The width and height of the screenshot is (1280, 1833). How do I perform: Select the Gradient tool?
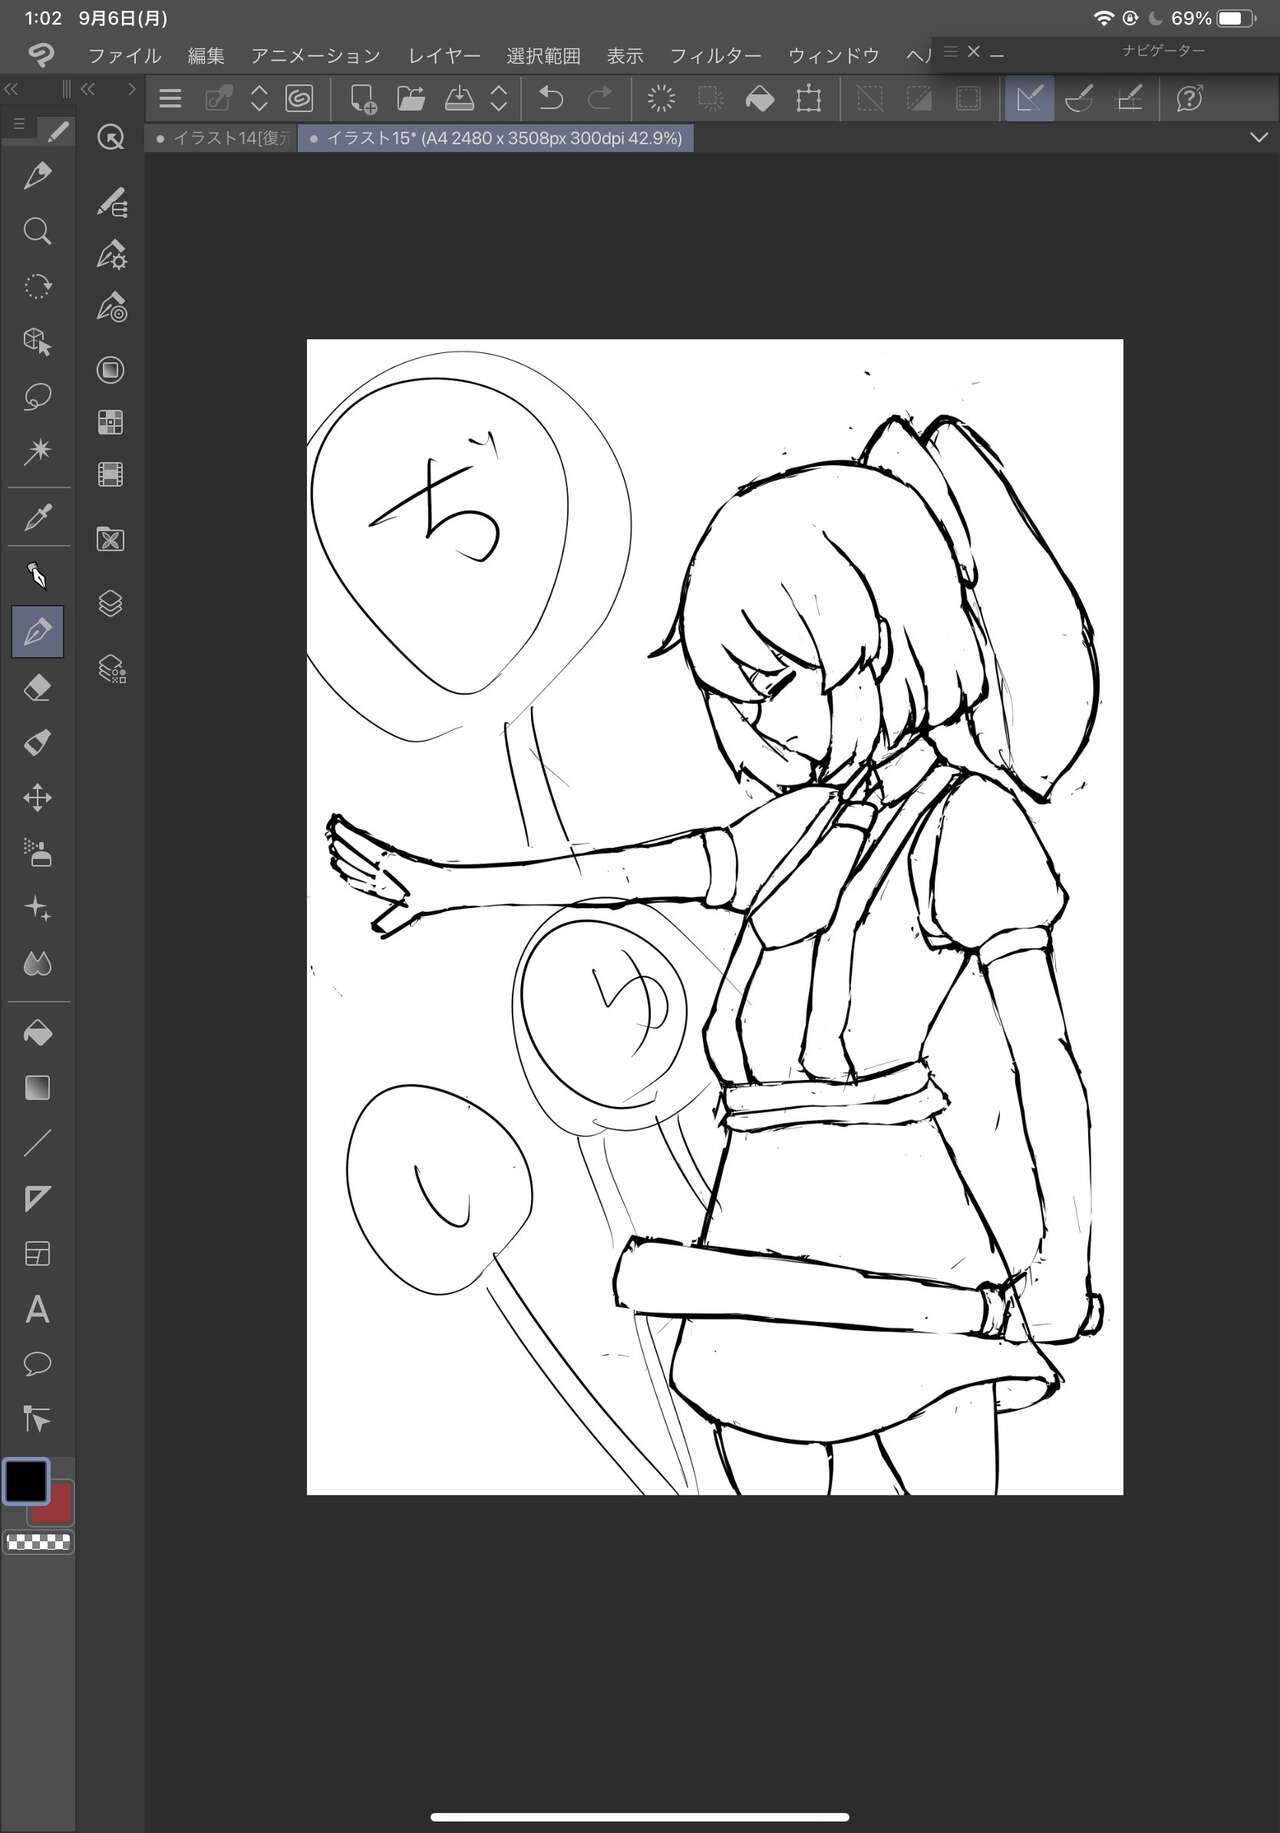tap(37, 1088)
